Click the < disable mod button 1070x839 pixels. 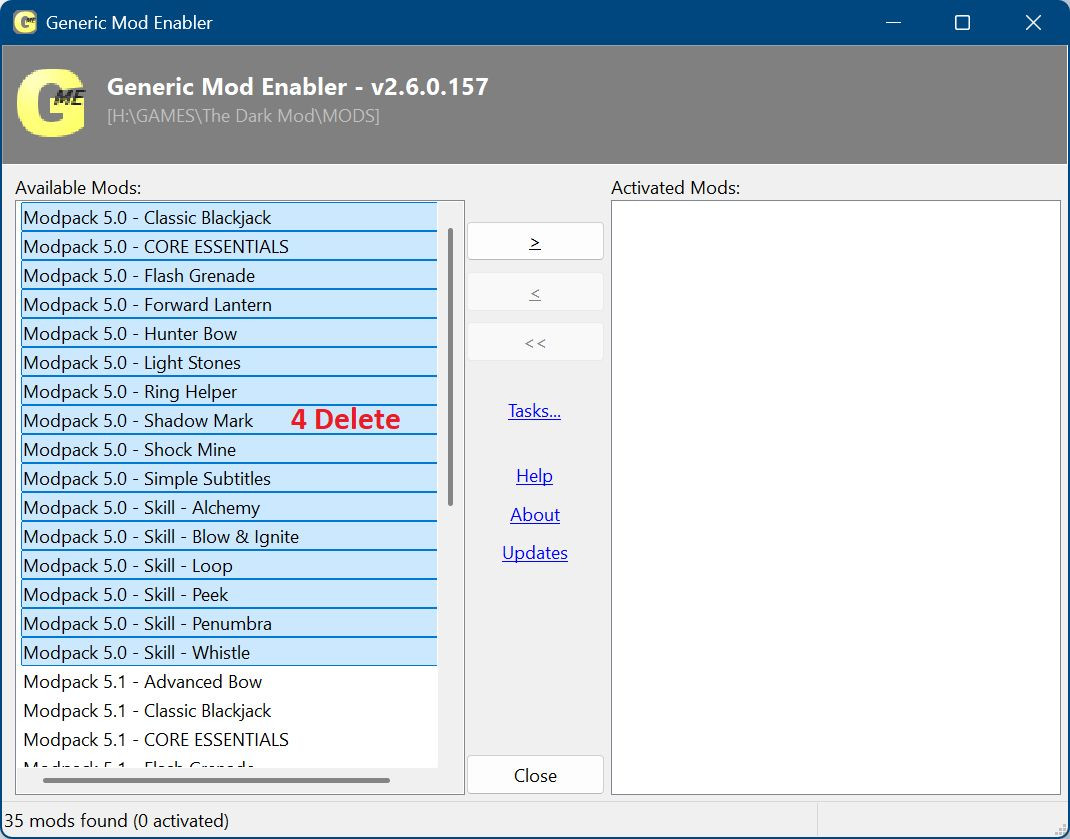click(x=535, y=292)
